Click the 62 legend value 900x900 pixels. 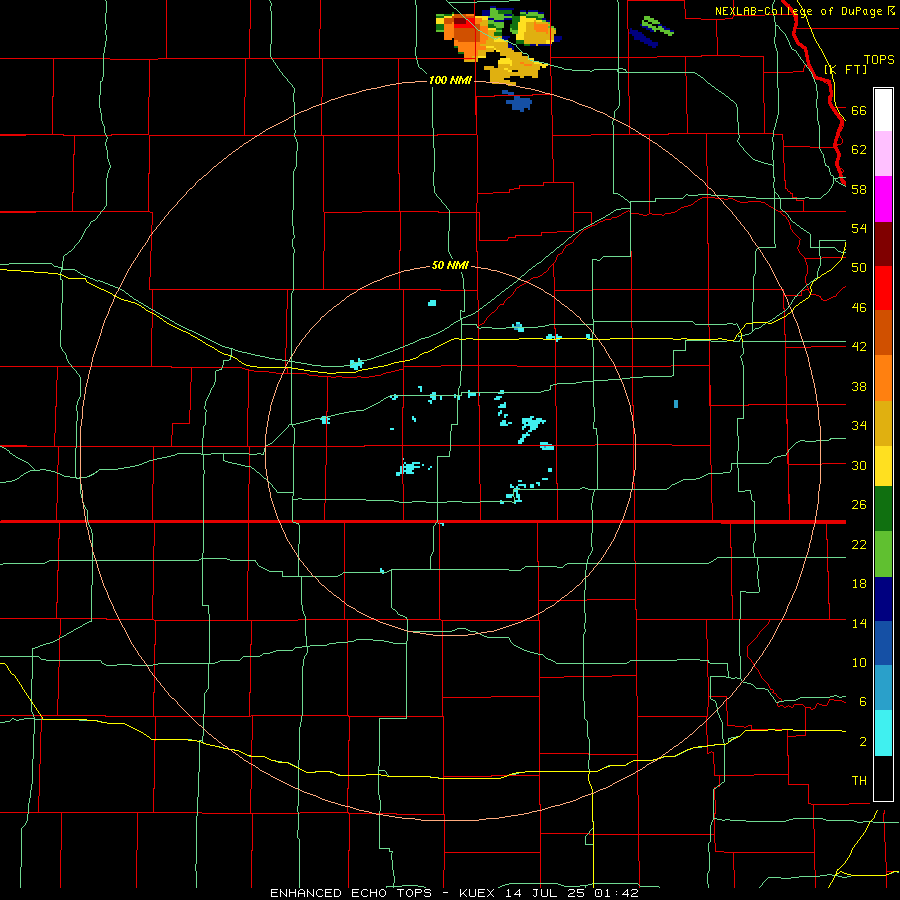click(x=859, y=150)
